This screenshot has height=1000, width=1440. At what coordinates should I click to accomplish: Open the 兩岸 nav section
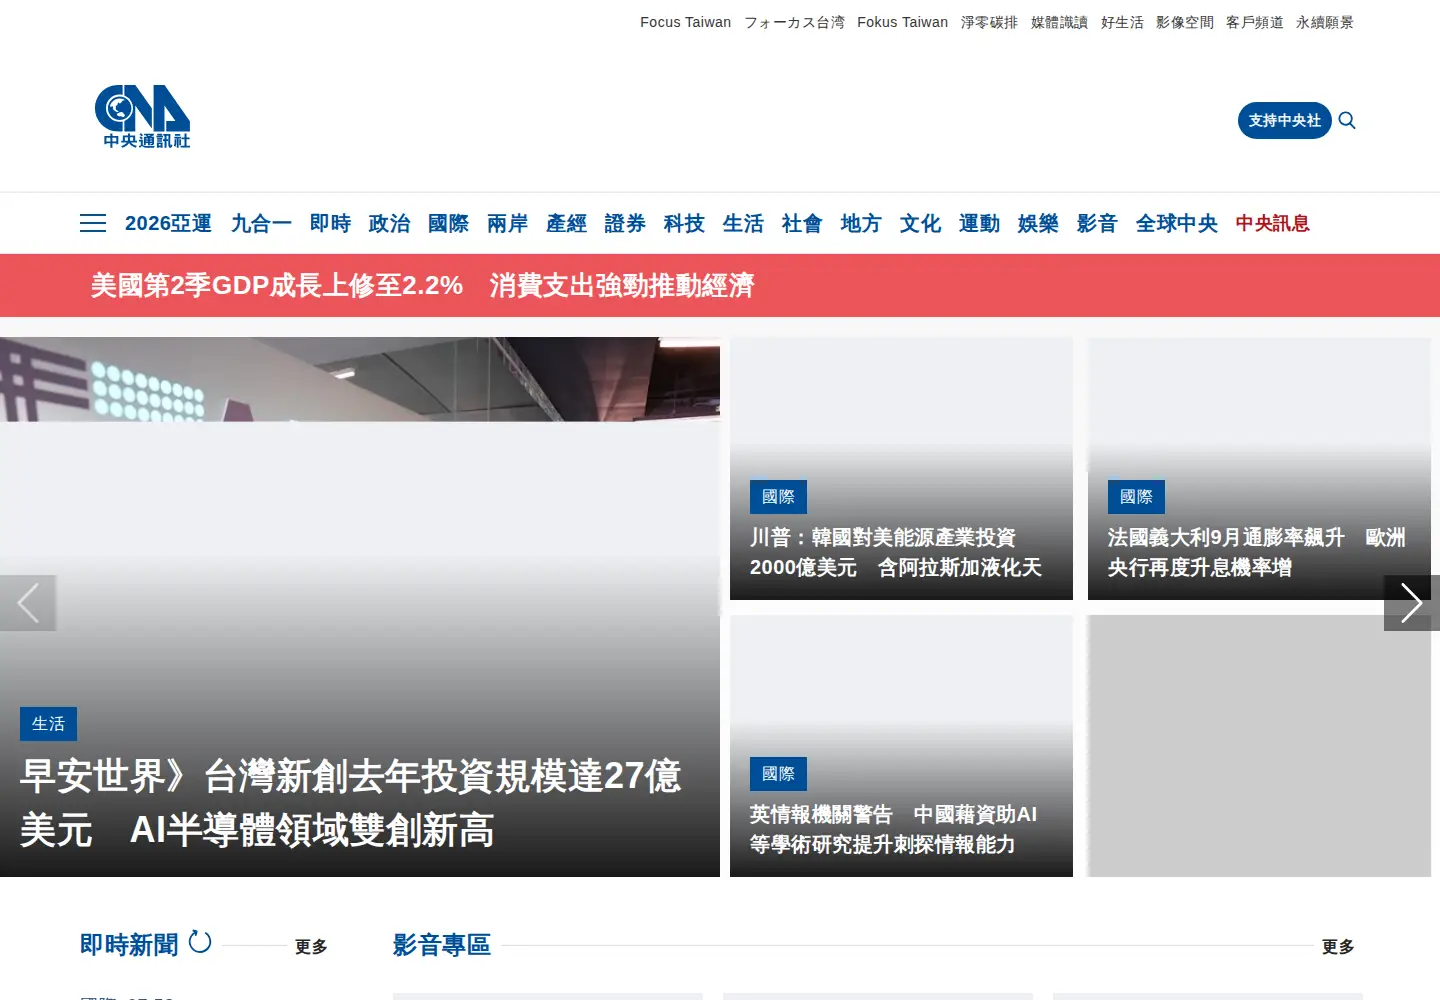(x=507, y=223)
